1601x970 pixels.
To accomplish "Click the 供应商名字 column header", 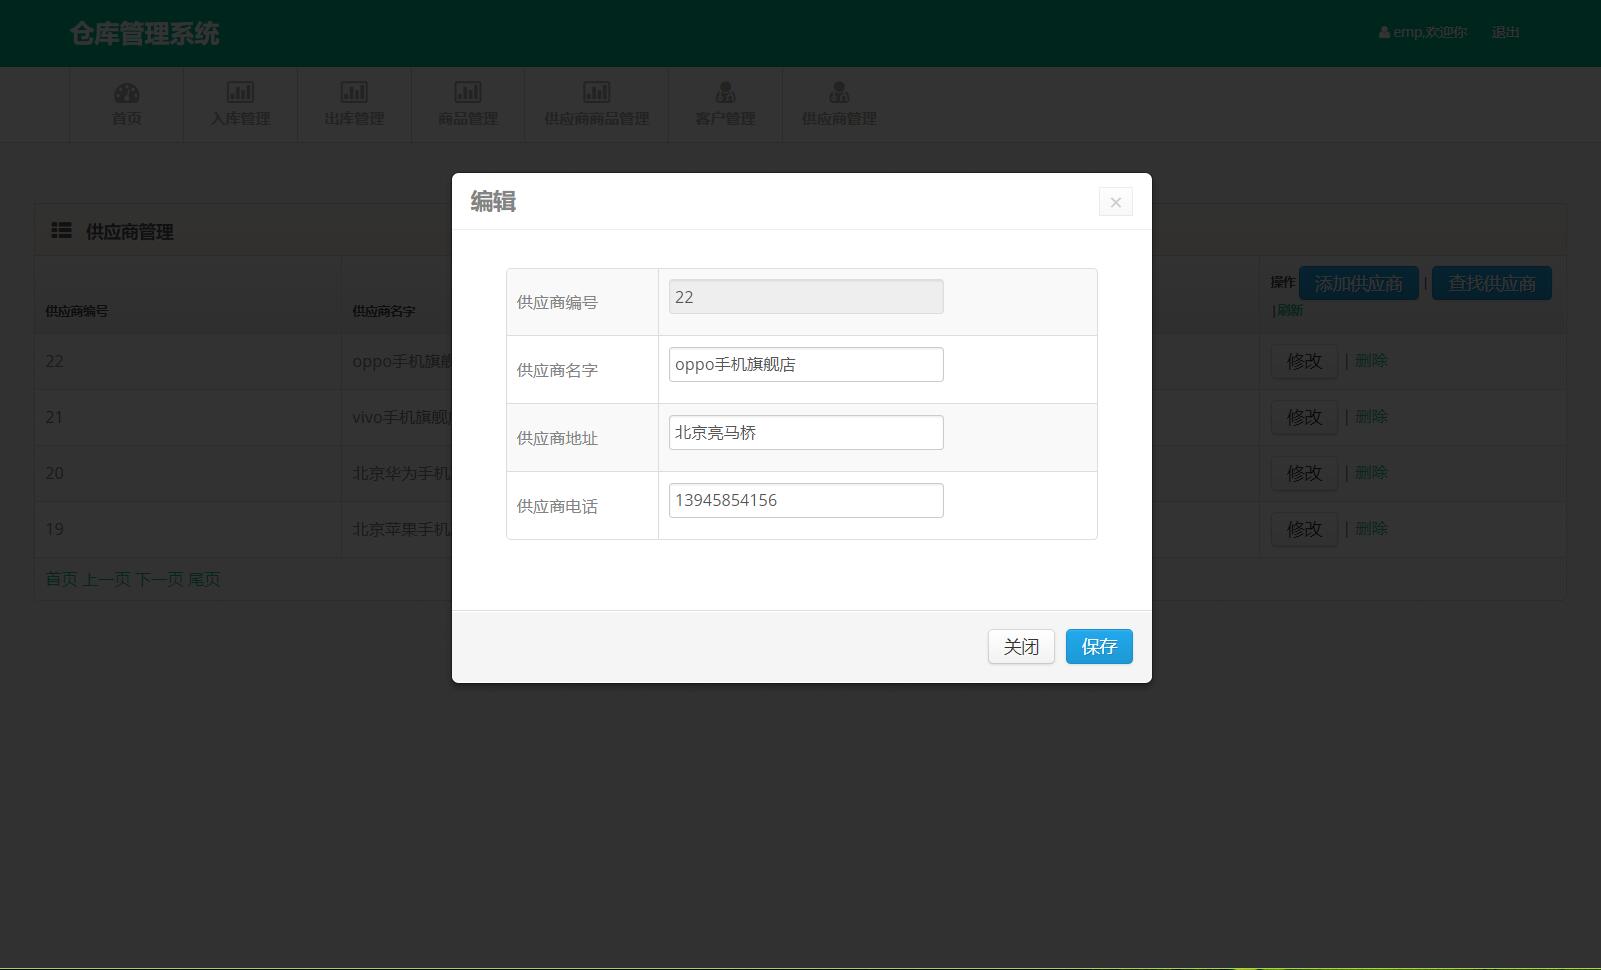I will point(383,311).
